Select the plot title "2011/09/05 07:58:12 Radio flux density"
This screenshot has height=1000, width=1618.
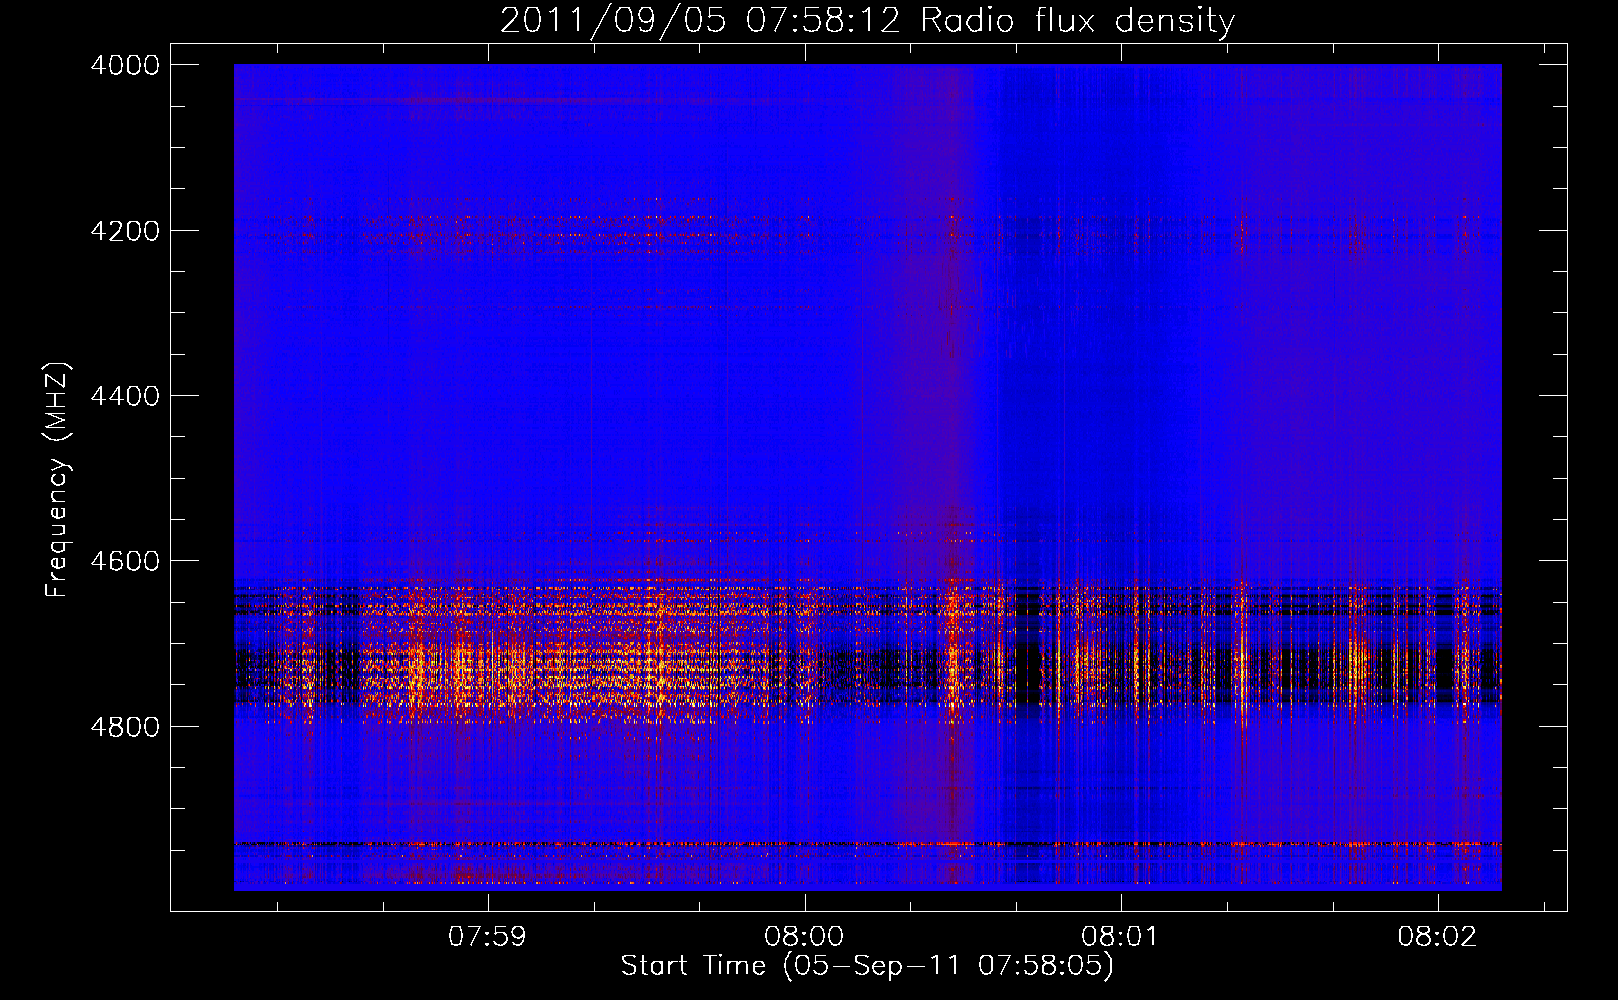868,20
